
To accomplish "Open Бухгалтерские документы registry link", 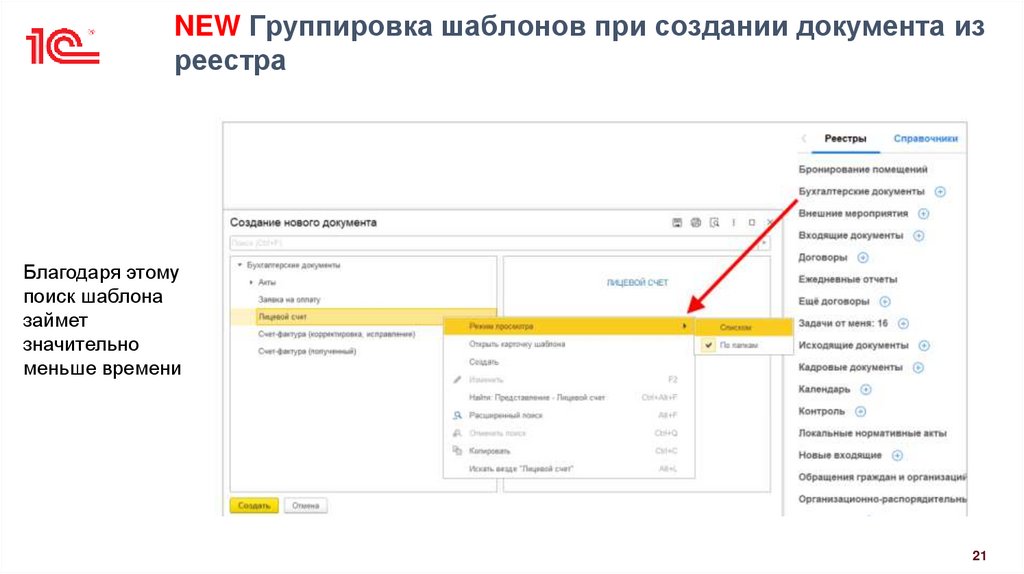I will 861,191.
